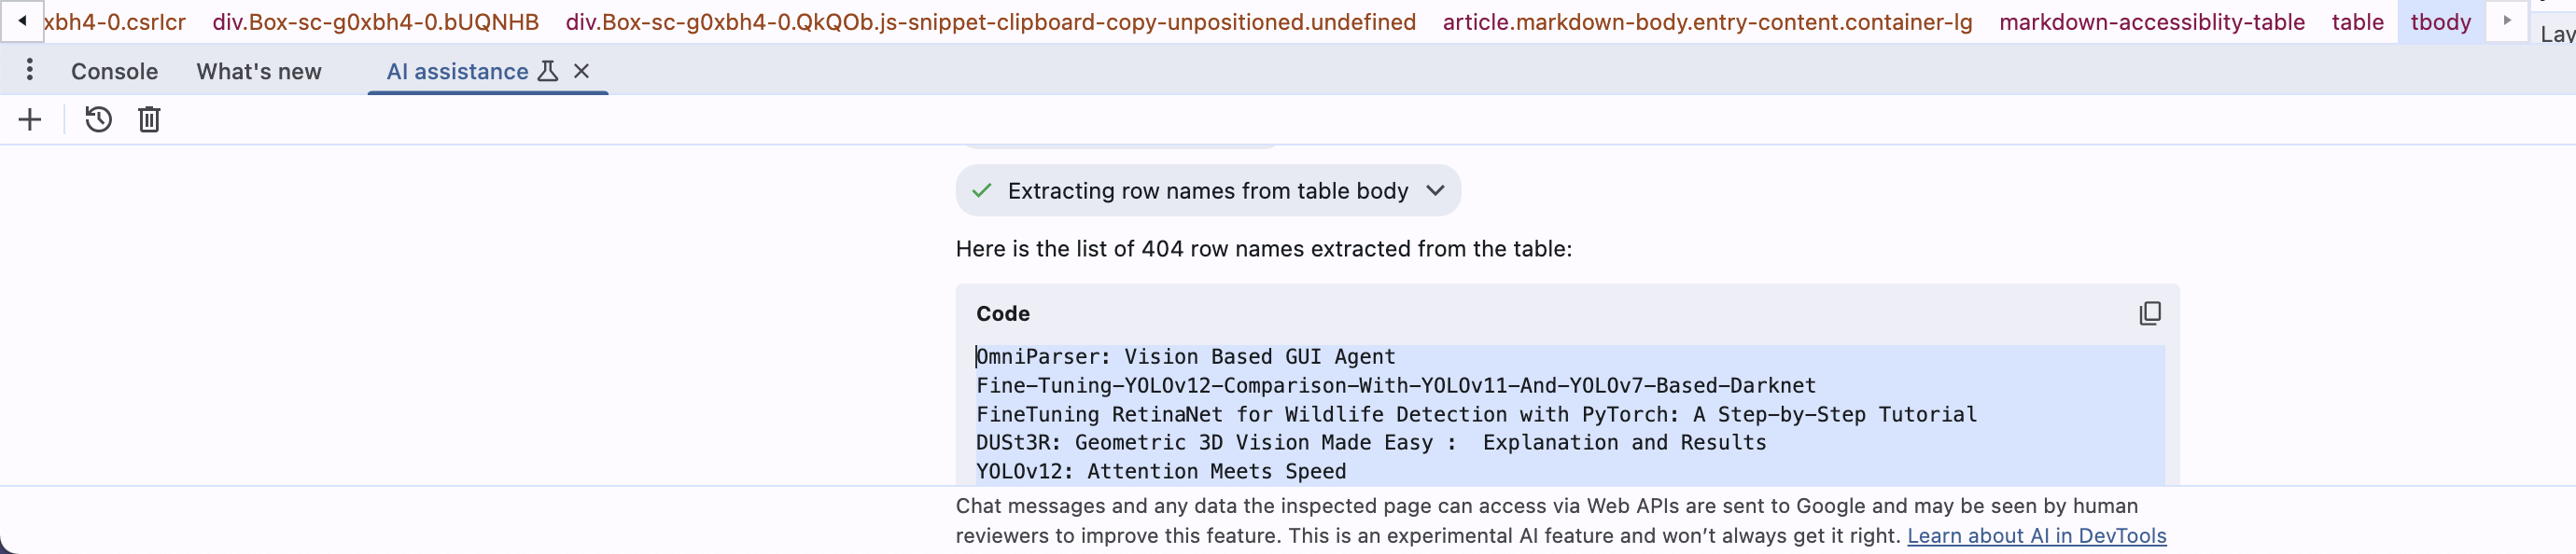Image resolution: width=2576 pixels, height=554 pixels.
Task: Open the What's new tab
Action: (259, 72)
